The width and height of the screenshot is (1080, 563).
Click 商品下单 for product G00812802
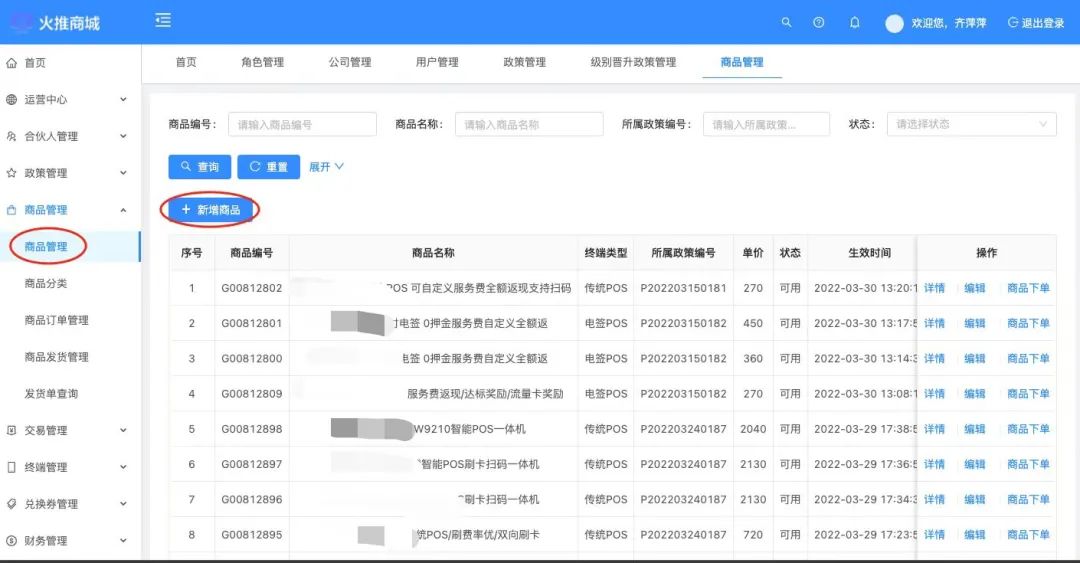pos(1028,288)
